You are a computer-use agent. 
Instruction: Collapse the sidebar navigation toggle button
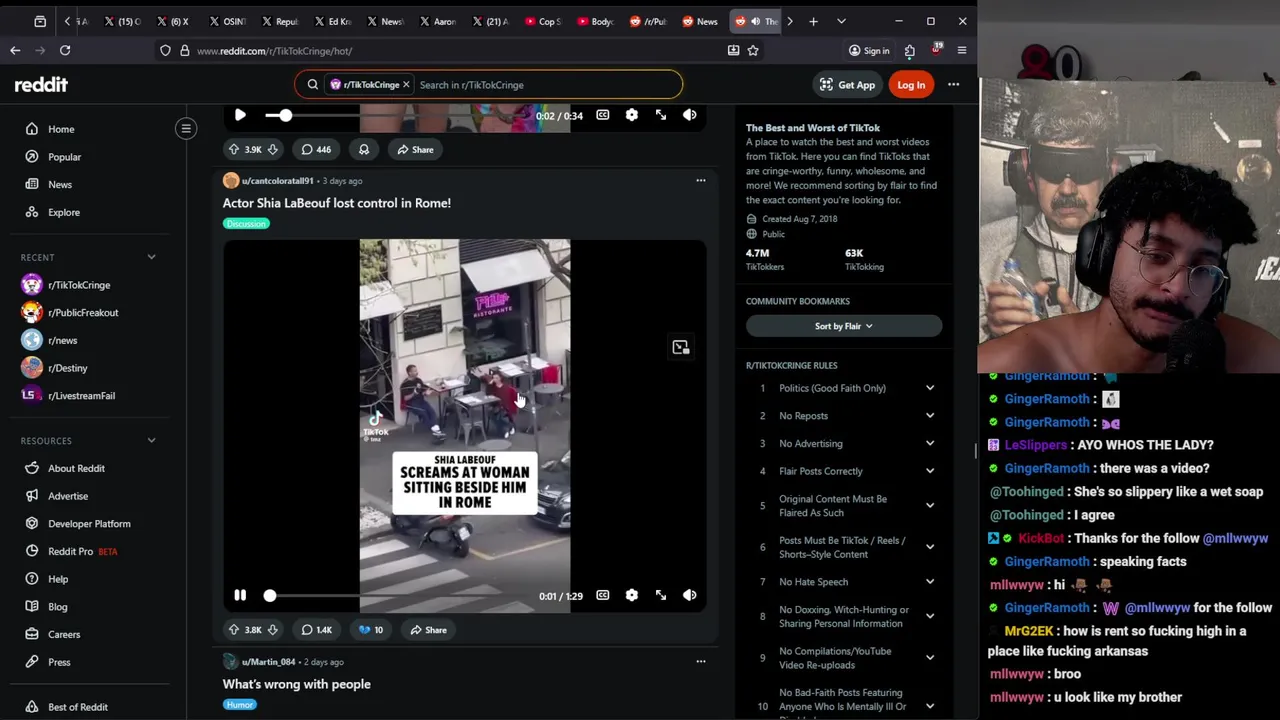tap(186, 128)
